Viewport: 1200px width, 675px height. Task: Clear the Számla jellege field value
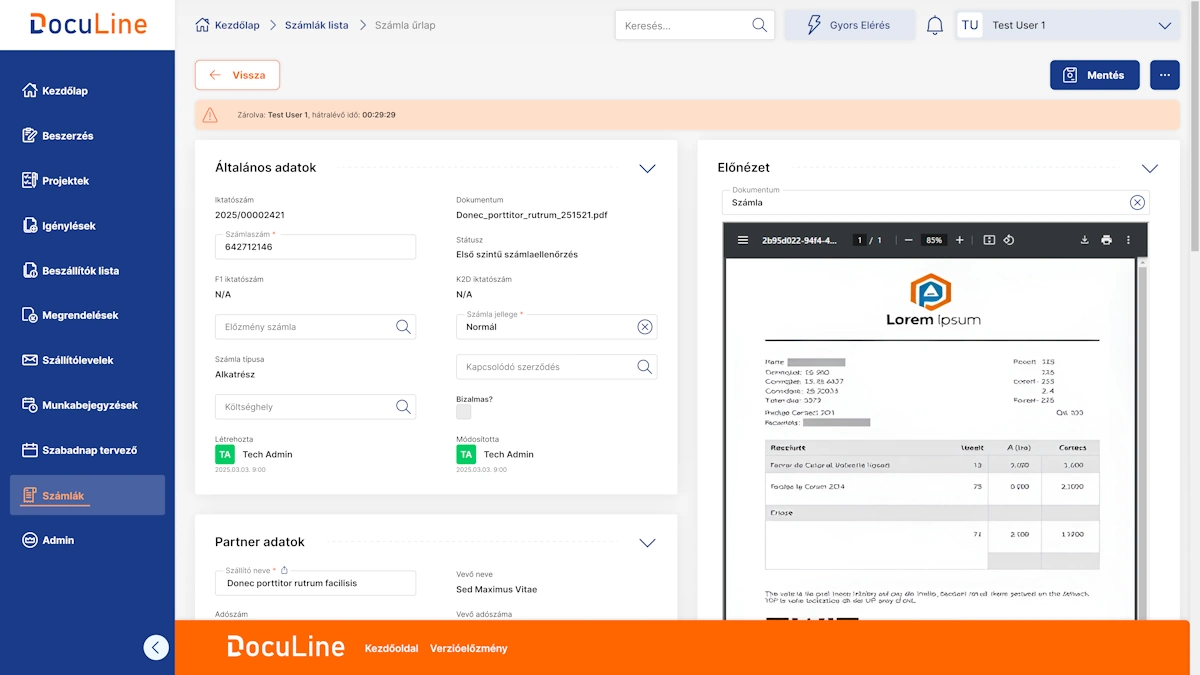point(644,327)
